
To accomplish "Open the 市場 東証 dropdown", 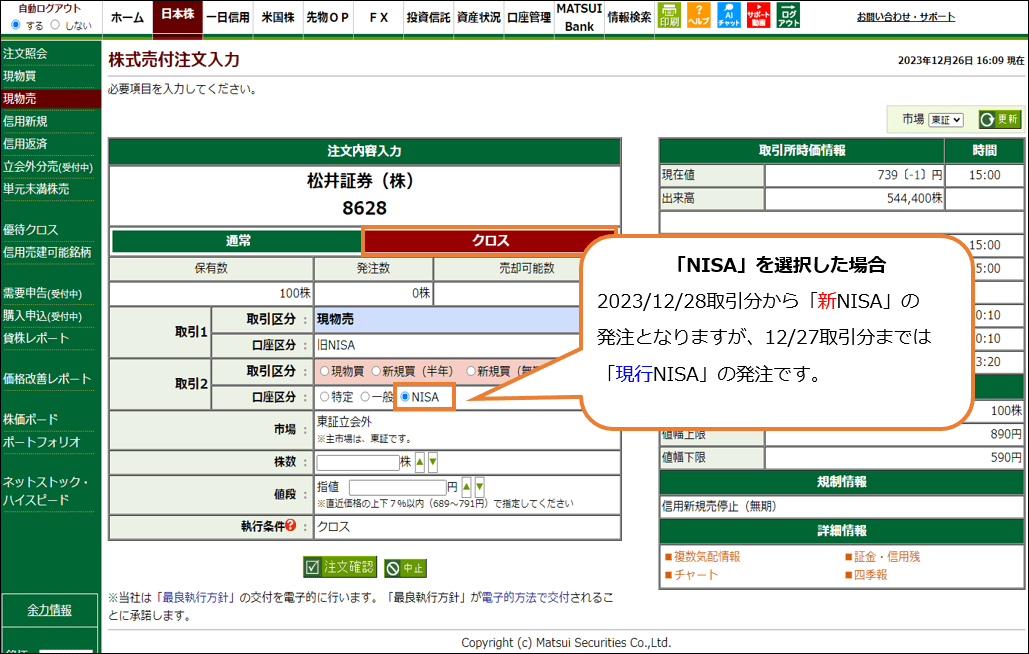I will tap(946, 119).
